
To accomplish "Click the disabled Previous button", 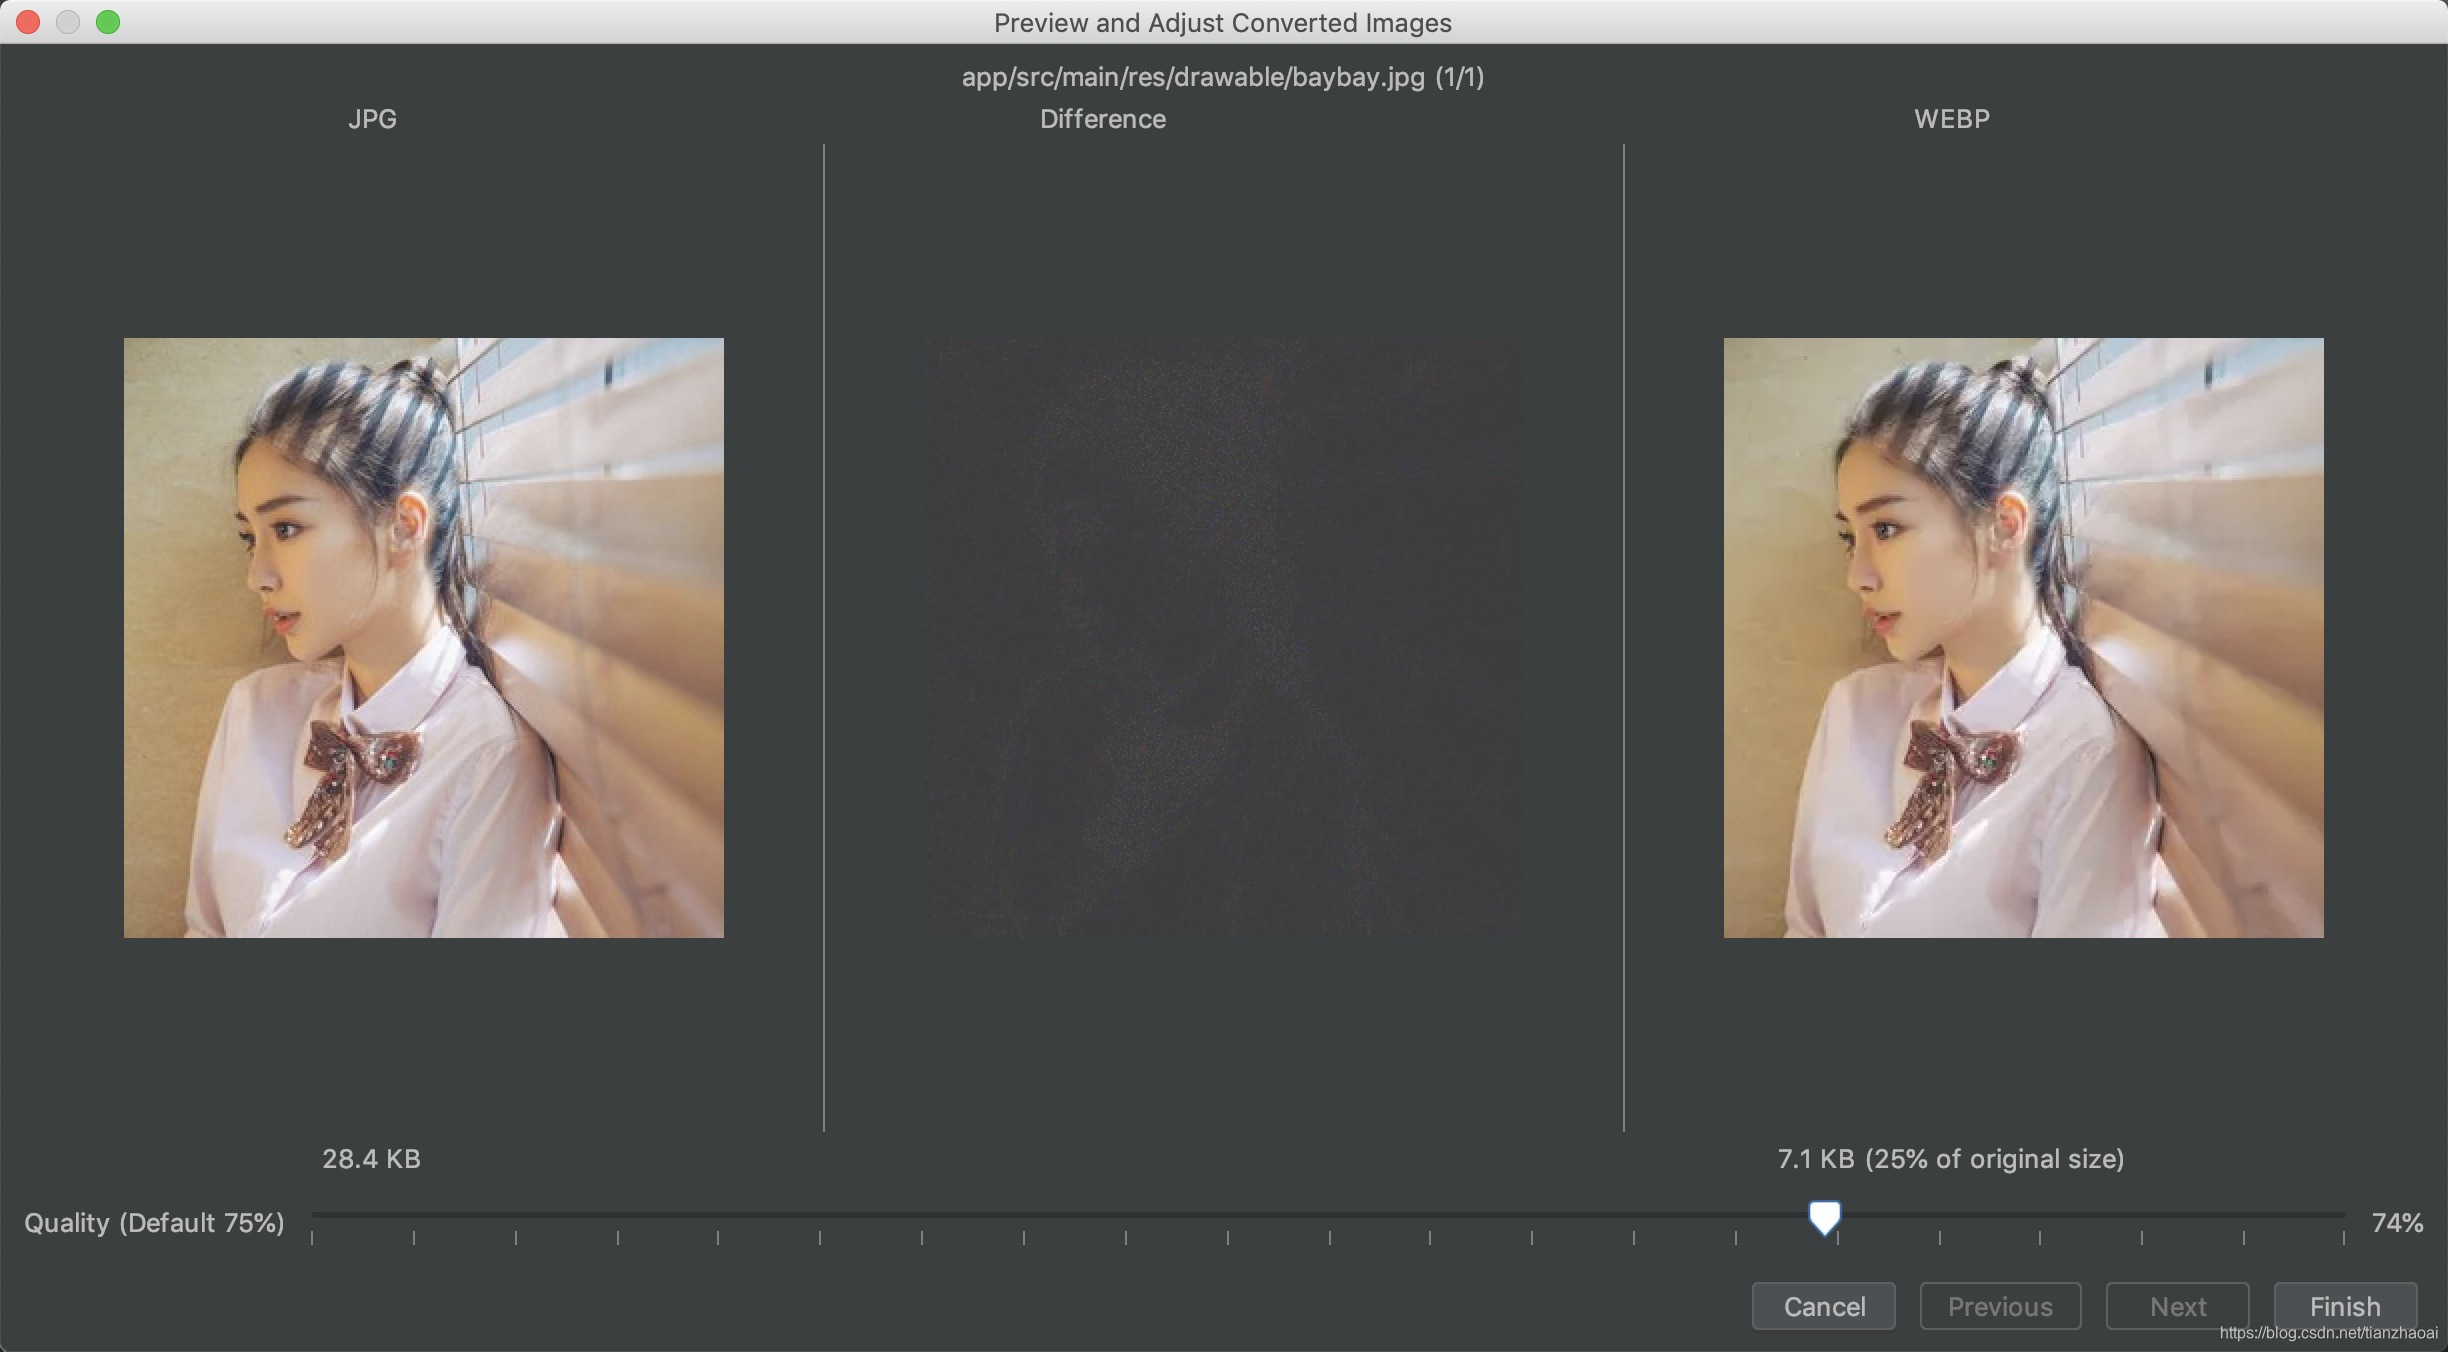I will [x=1999, y=1306].
